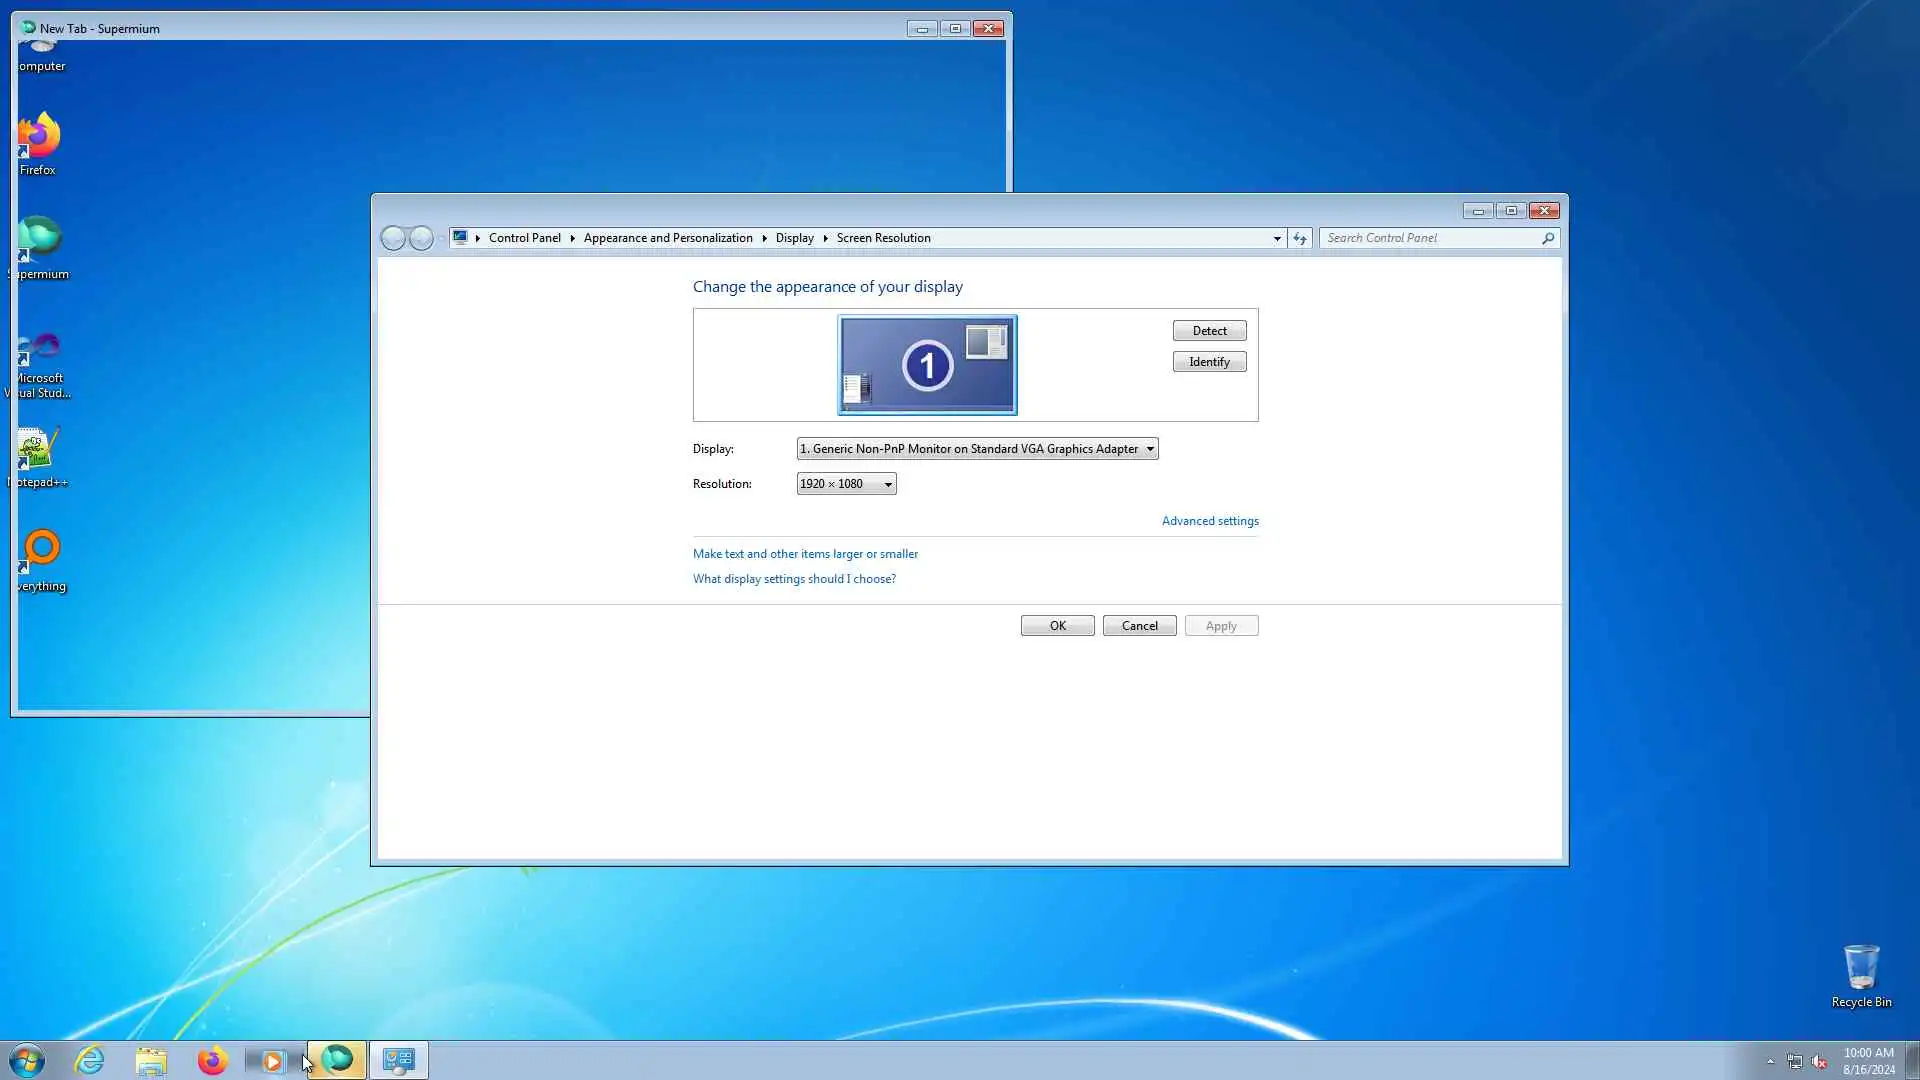This screenshot has height=1080, width=1920.
Task: Launch Firefox from the taskbar
Action: tap(212, 1060)
